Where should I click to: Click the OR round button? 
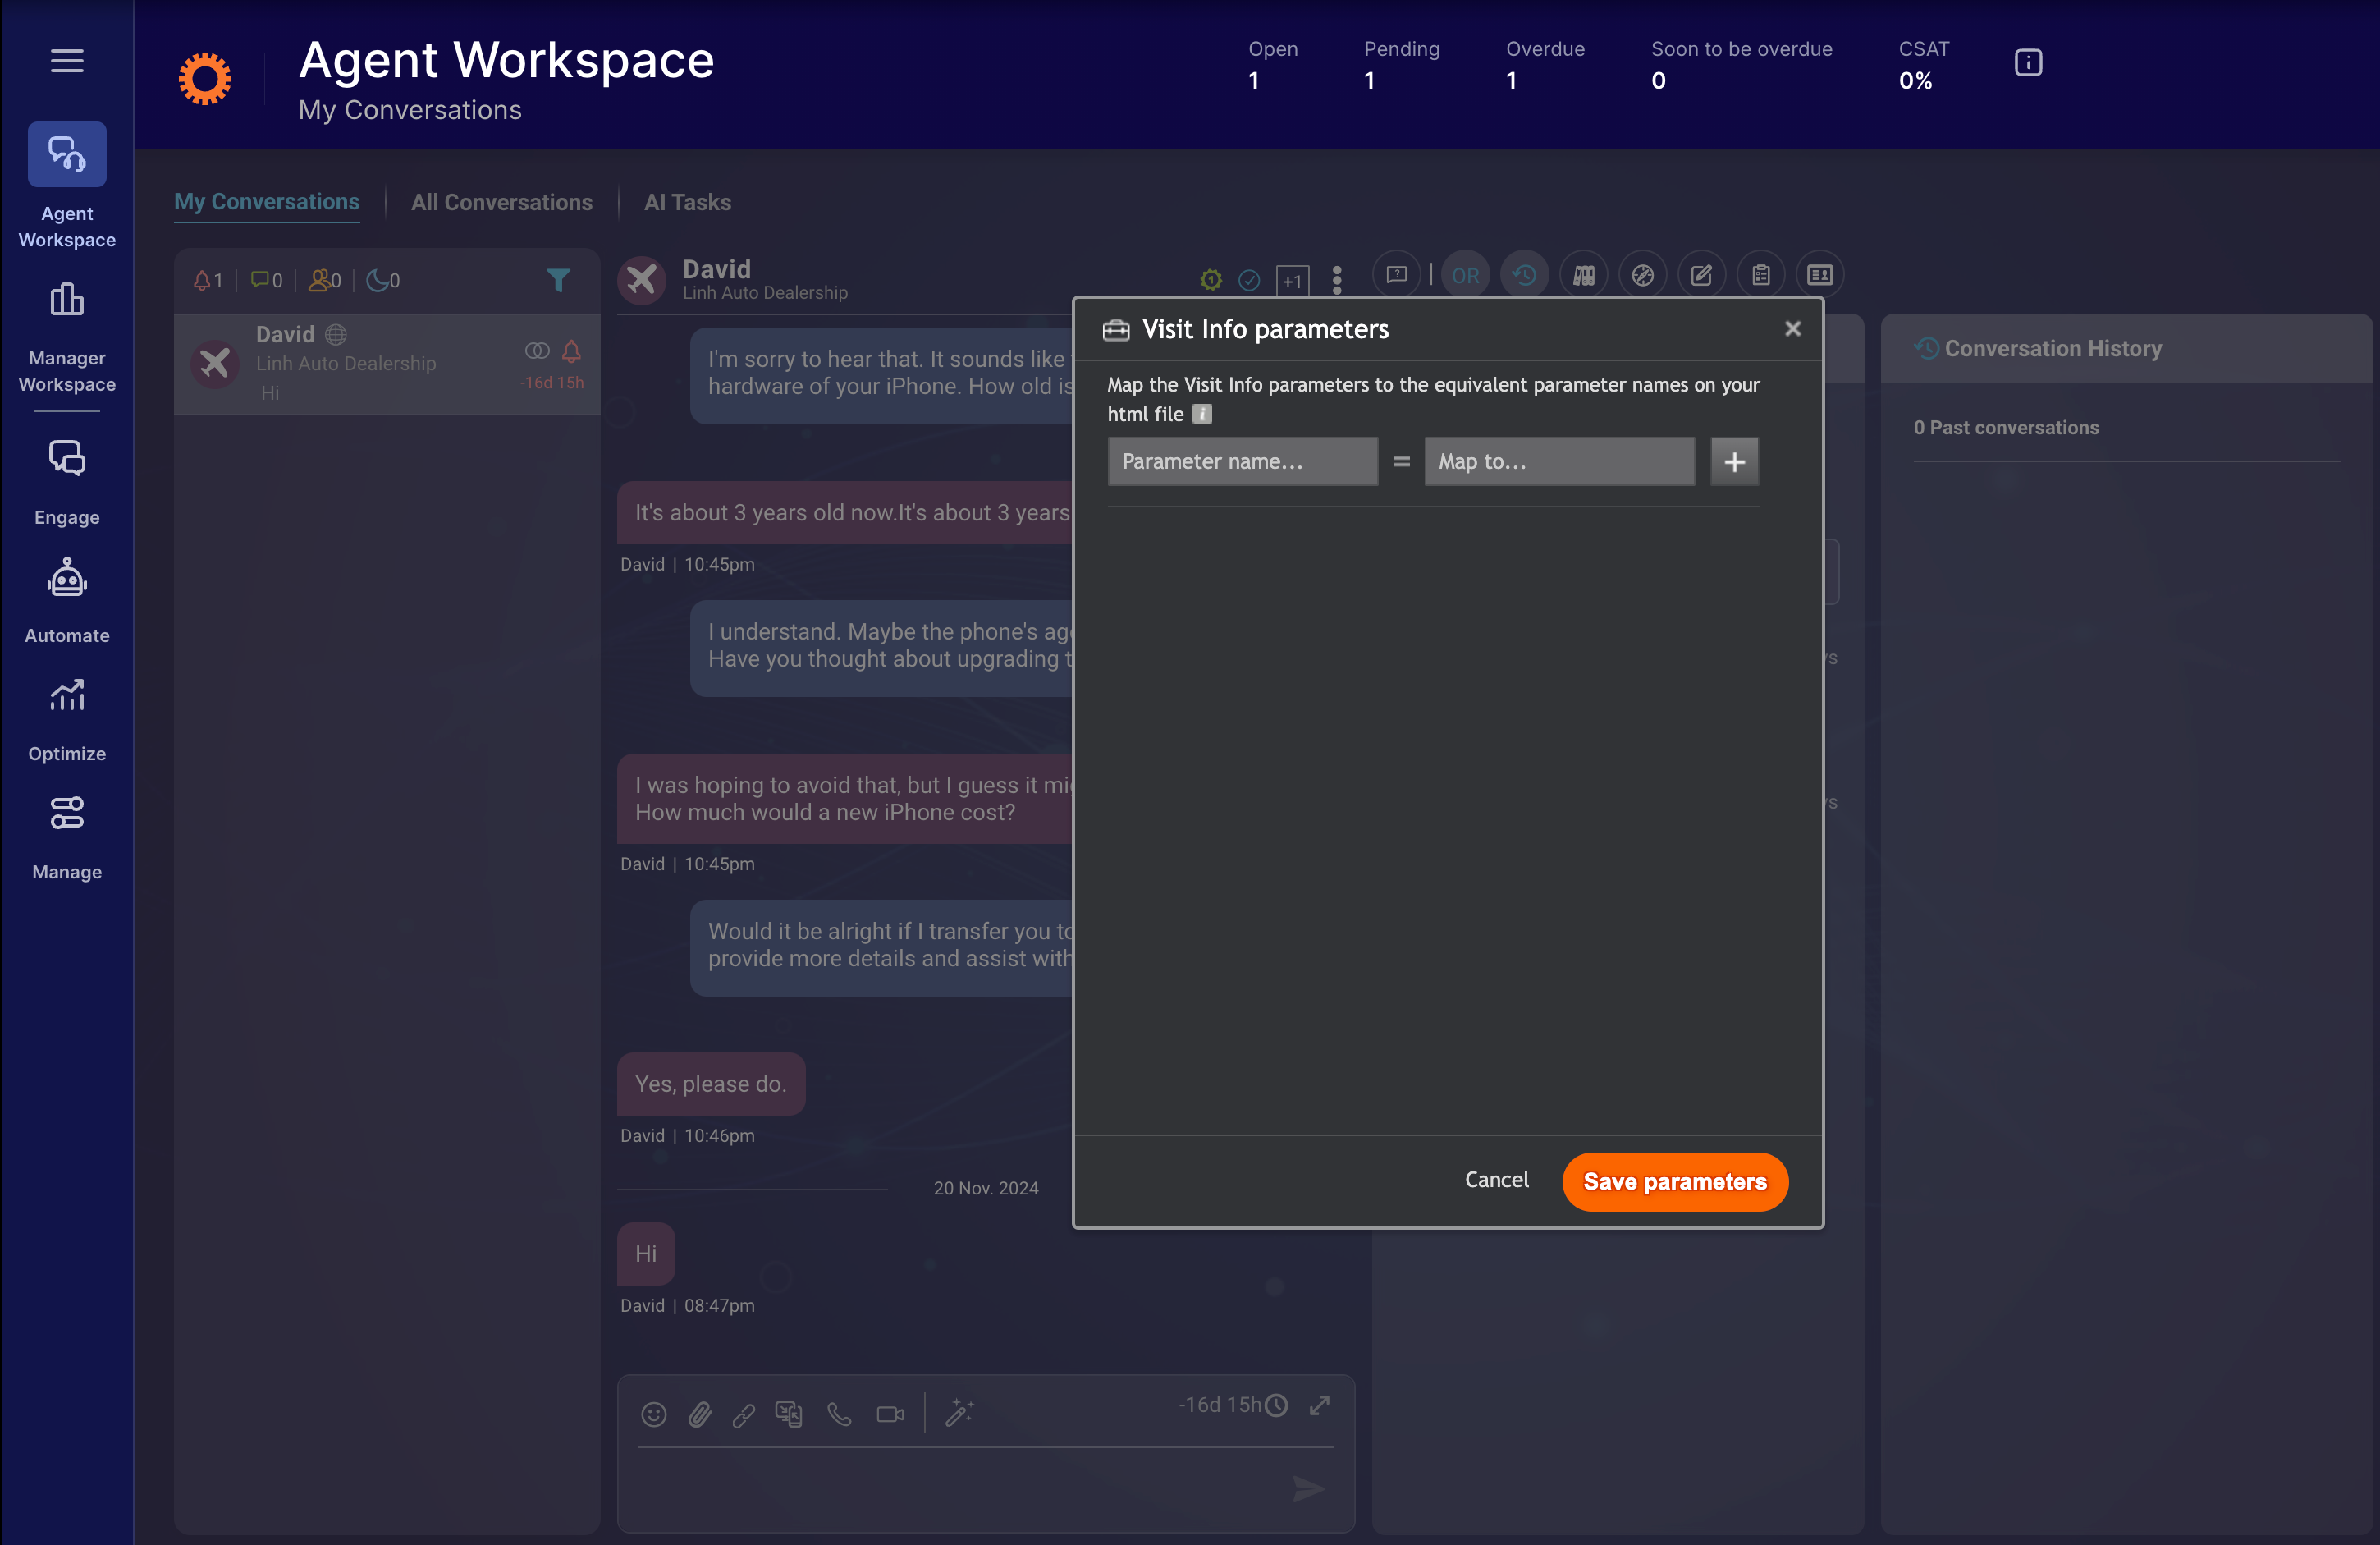pyautogui.click(x=1465, y=275)
